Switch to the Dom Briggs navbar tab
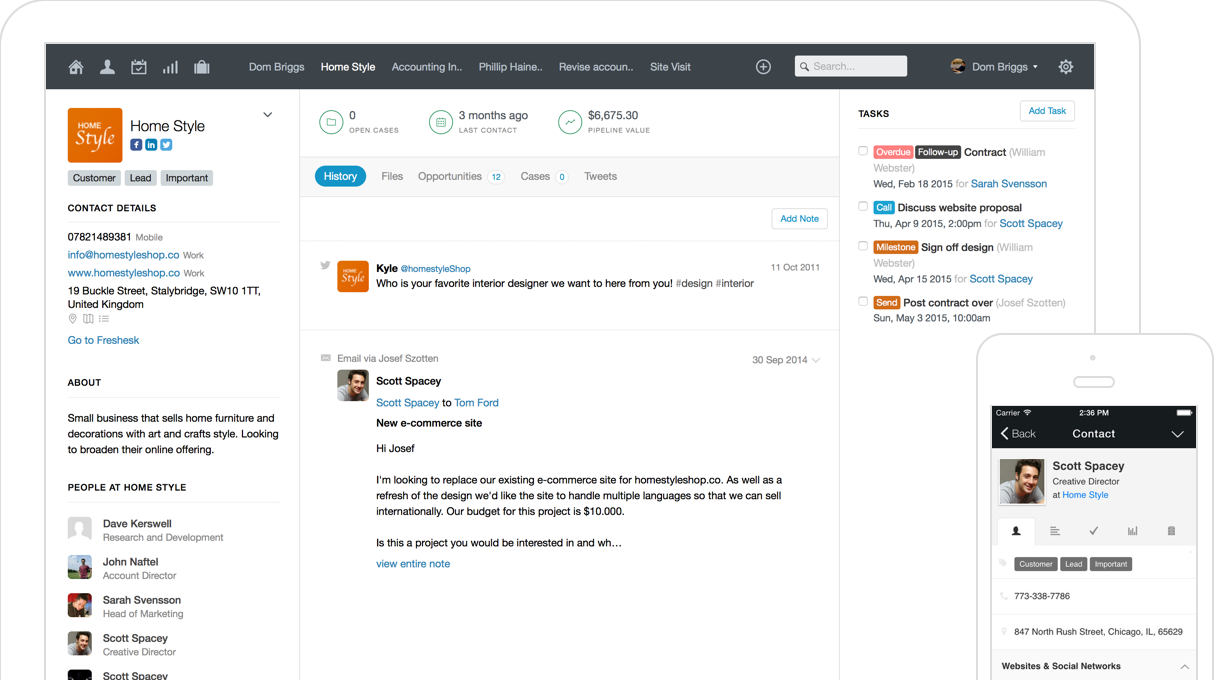 (276, 67)
